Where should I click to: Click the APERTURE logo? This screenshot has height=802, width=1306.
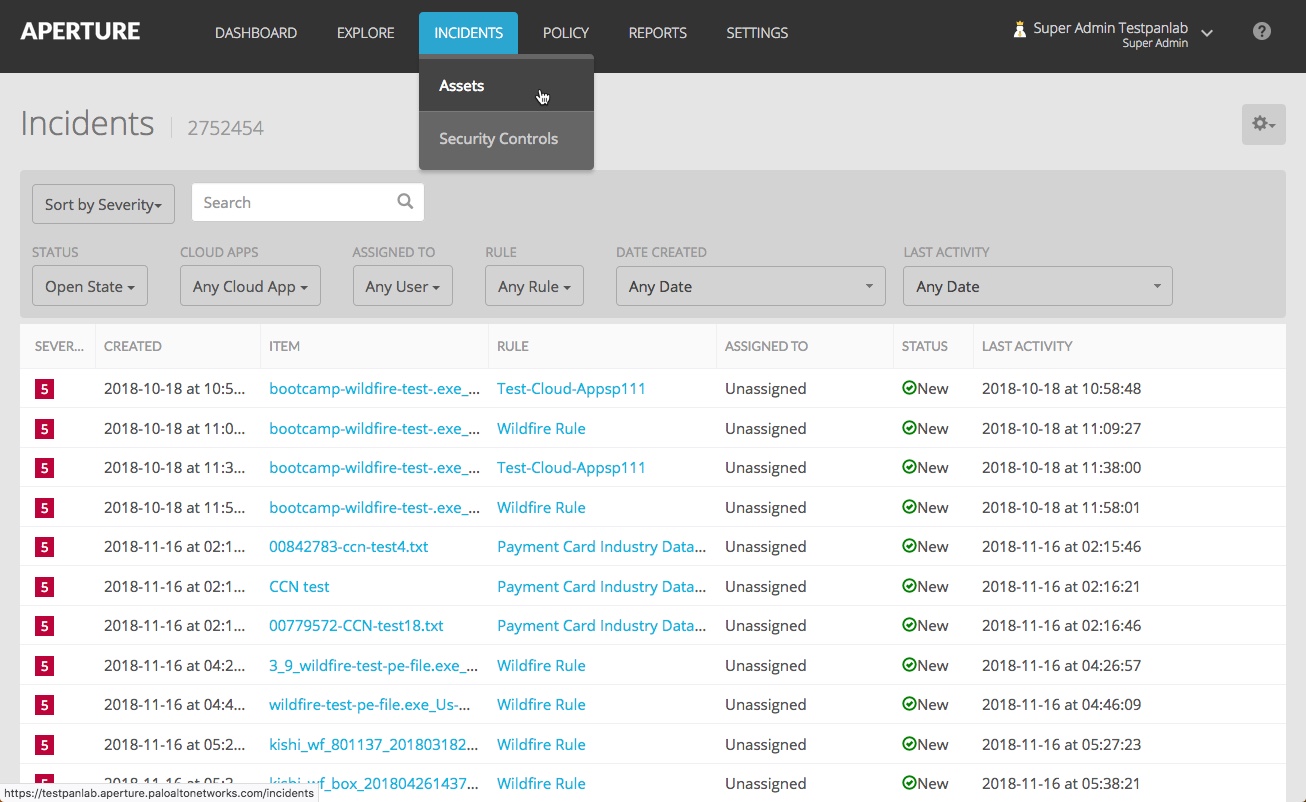tap(80, 31)
